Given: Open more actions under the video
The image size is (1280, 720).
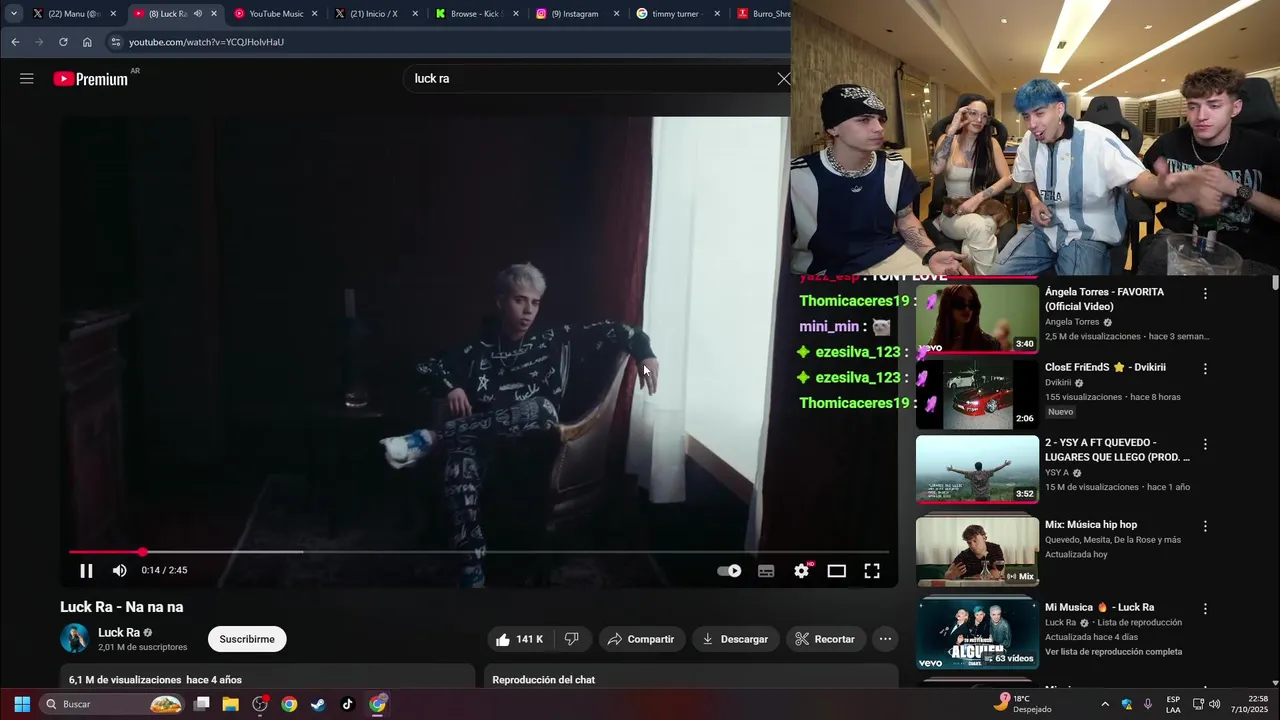Looking at the screenshot, I should 885,639.
